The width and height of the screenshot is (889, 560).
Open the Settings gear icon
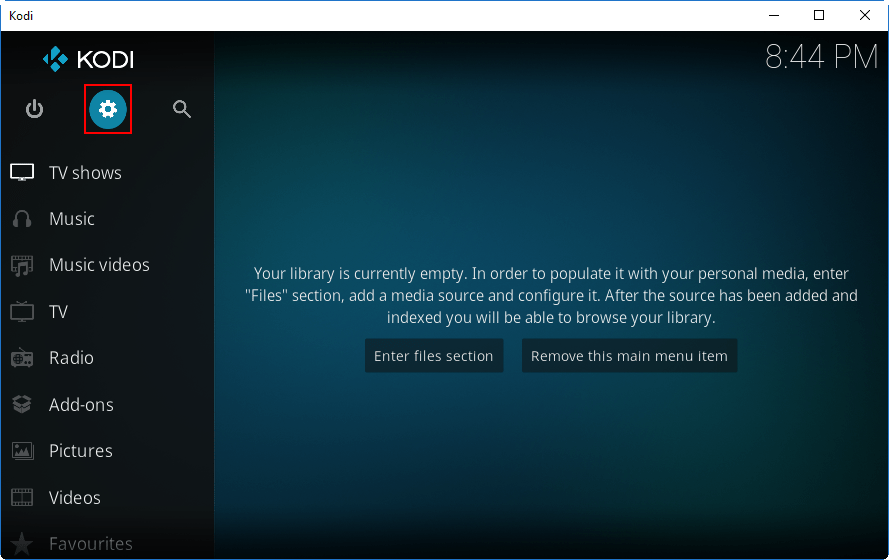point(108,109)
